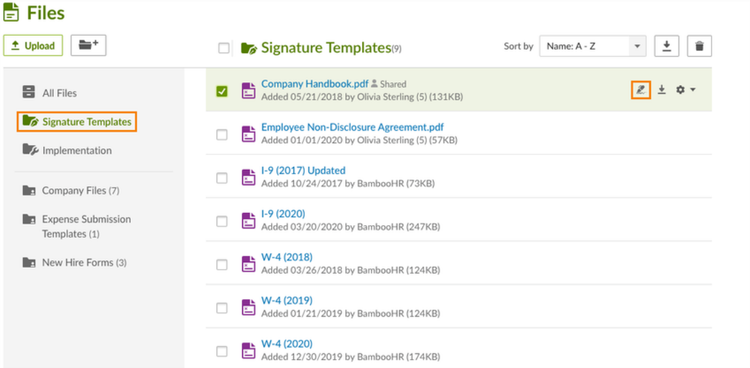This screenshot has height=368, width=750.
Task: Tick the W-4 (2018) file checkbox
Action: 222,265
